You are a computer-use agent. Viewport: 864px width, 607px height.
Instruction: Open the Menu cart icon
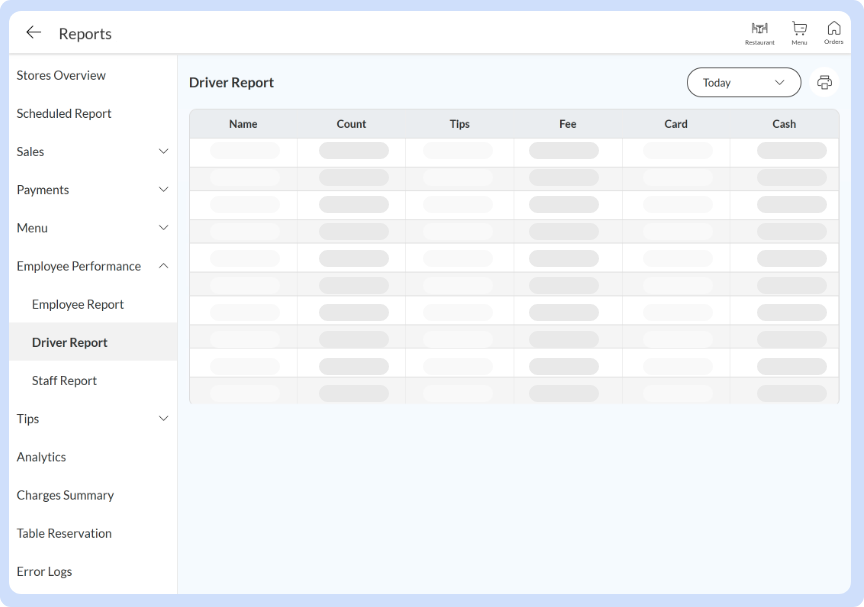pos(799,31)
